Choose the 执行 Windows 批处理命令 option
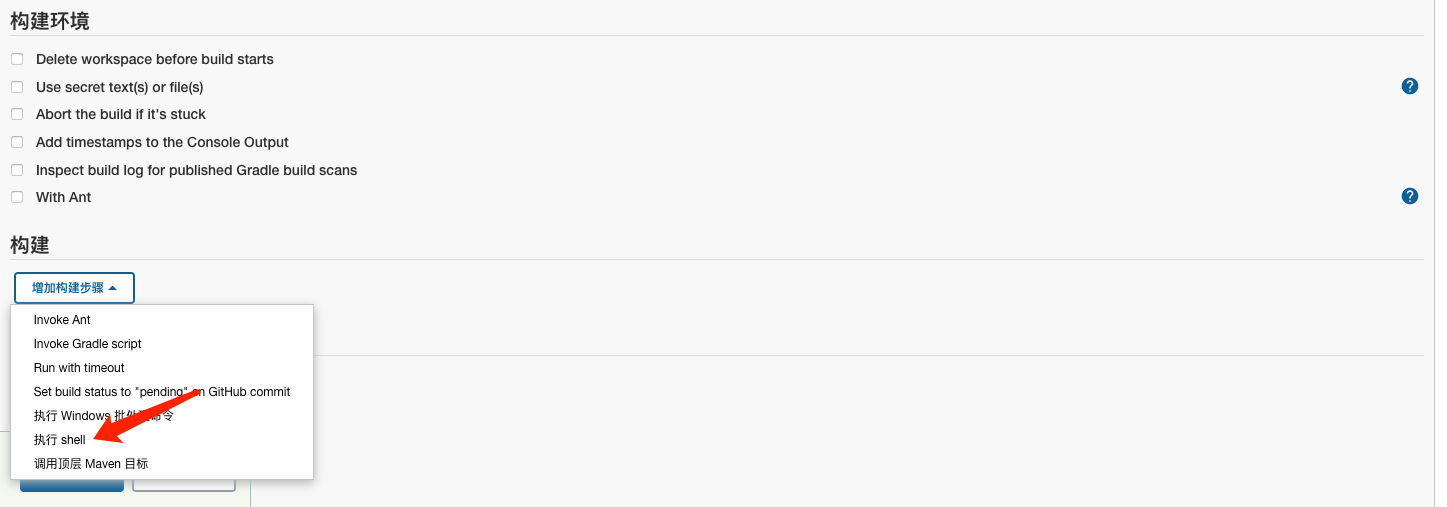 104,416
